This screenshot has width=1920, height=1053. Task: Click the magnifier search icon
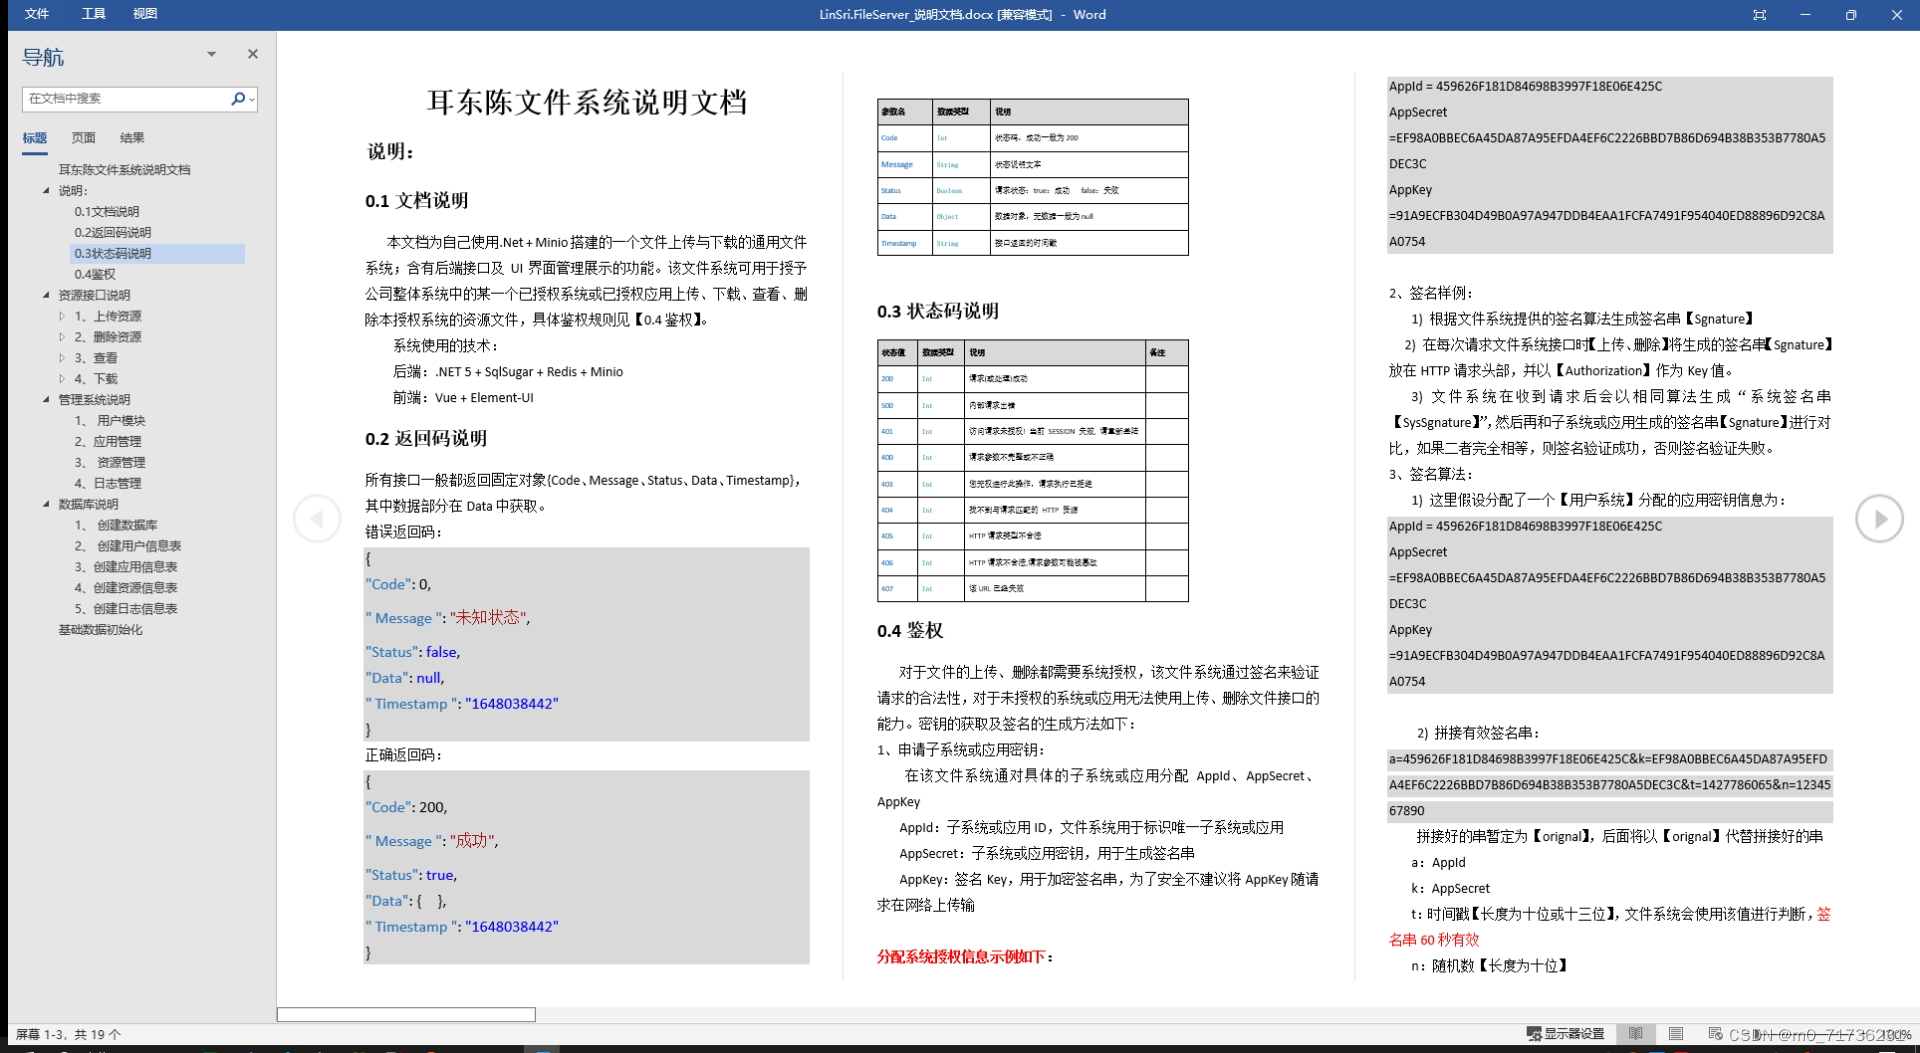(x=237, y=98)
